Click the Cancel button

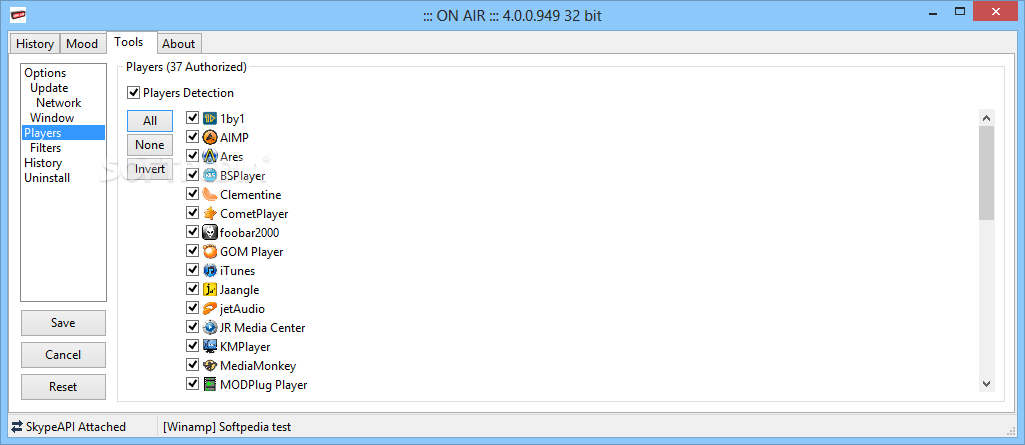63,355
